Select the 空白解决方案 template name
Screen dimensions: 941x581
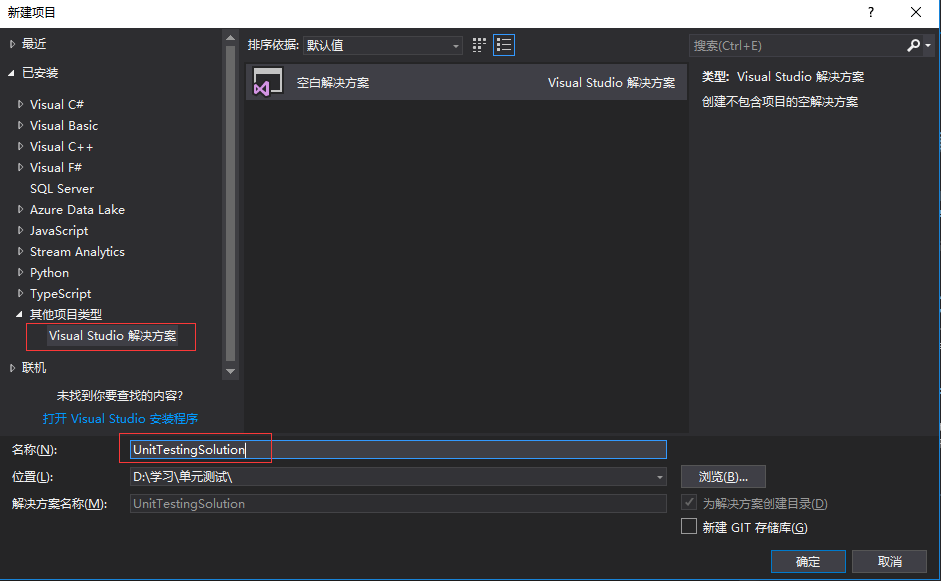[x=333, y=82]
